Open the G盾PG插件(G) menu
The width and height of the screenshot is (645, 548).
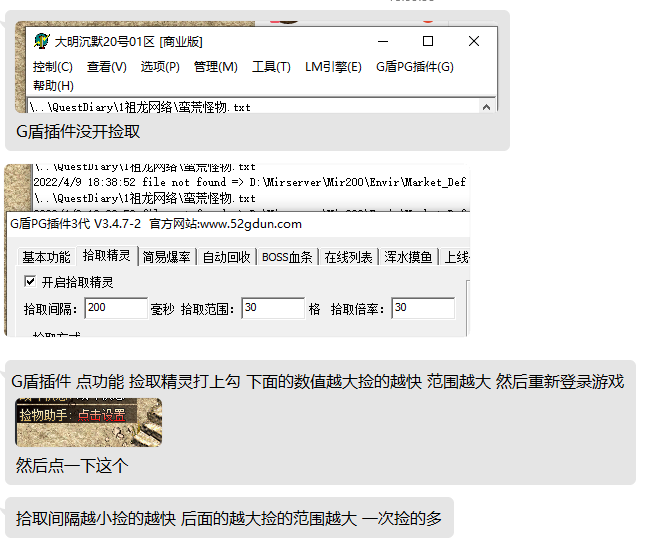point(415,67)
